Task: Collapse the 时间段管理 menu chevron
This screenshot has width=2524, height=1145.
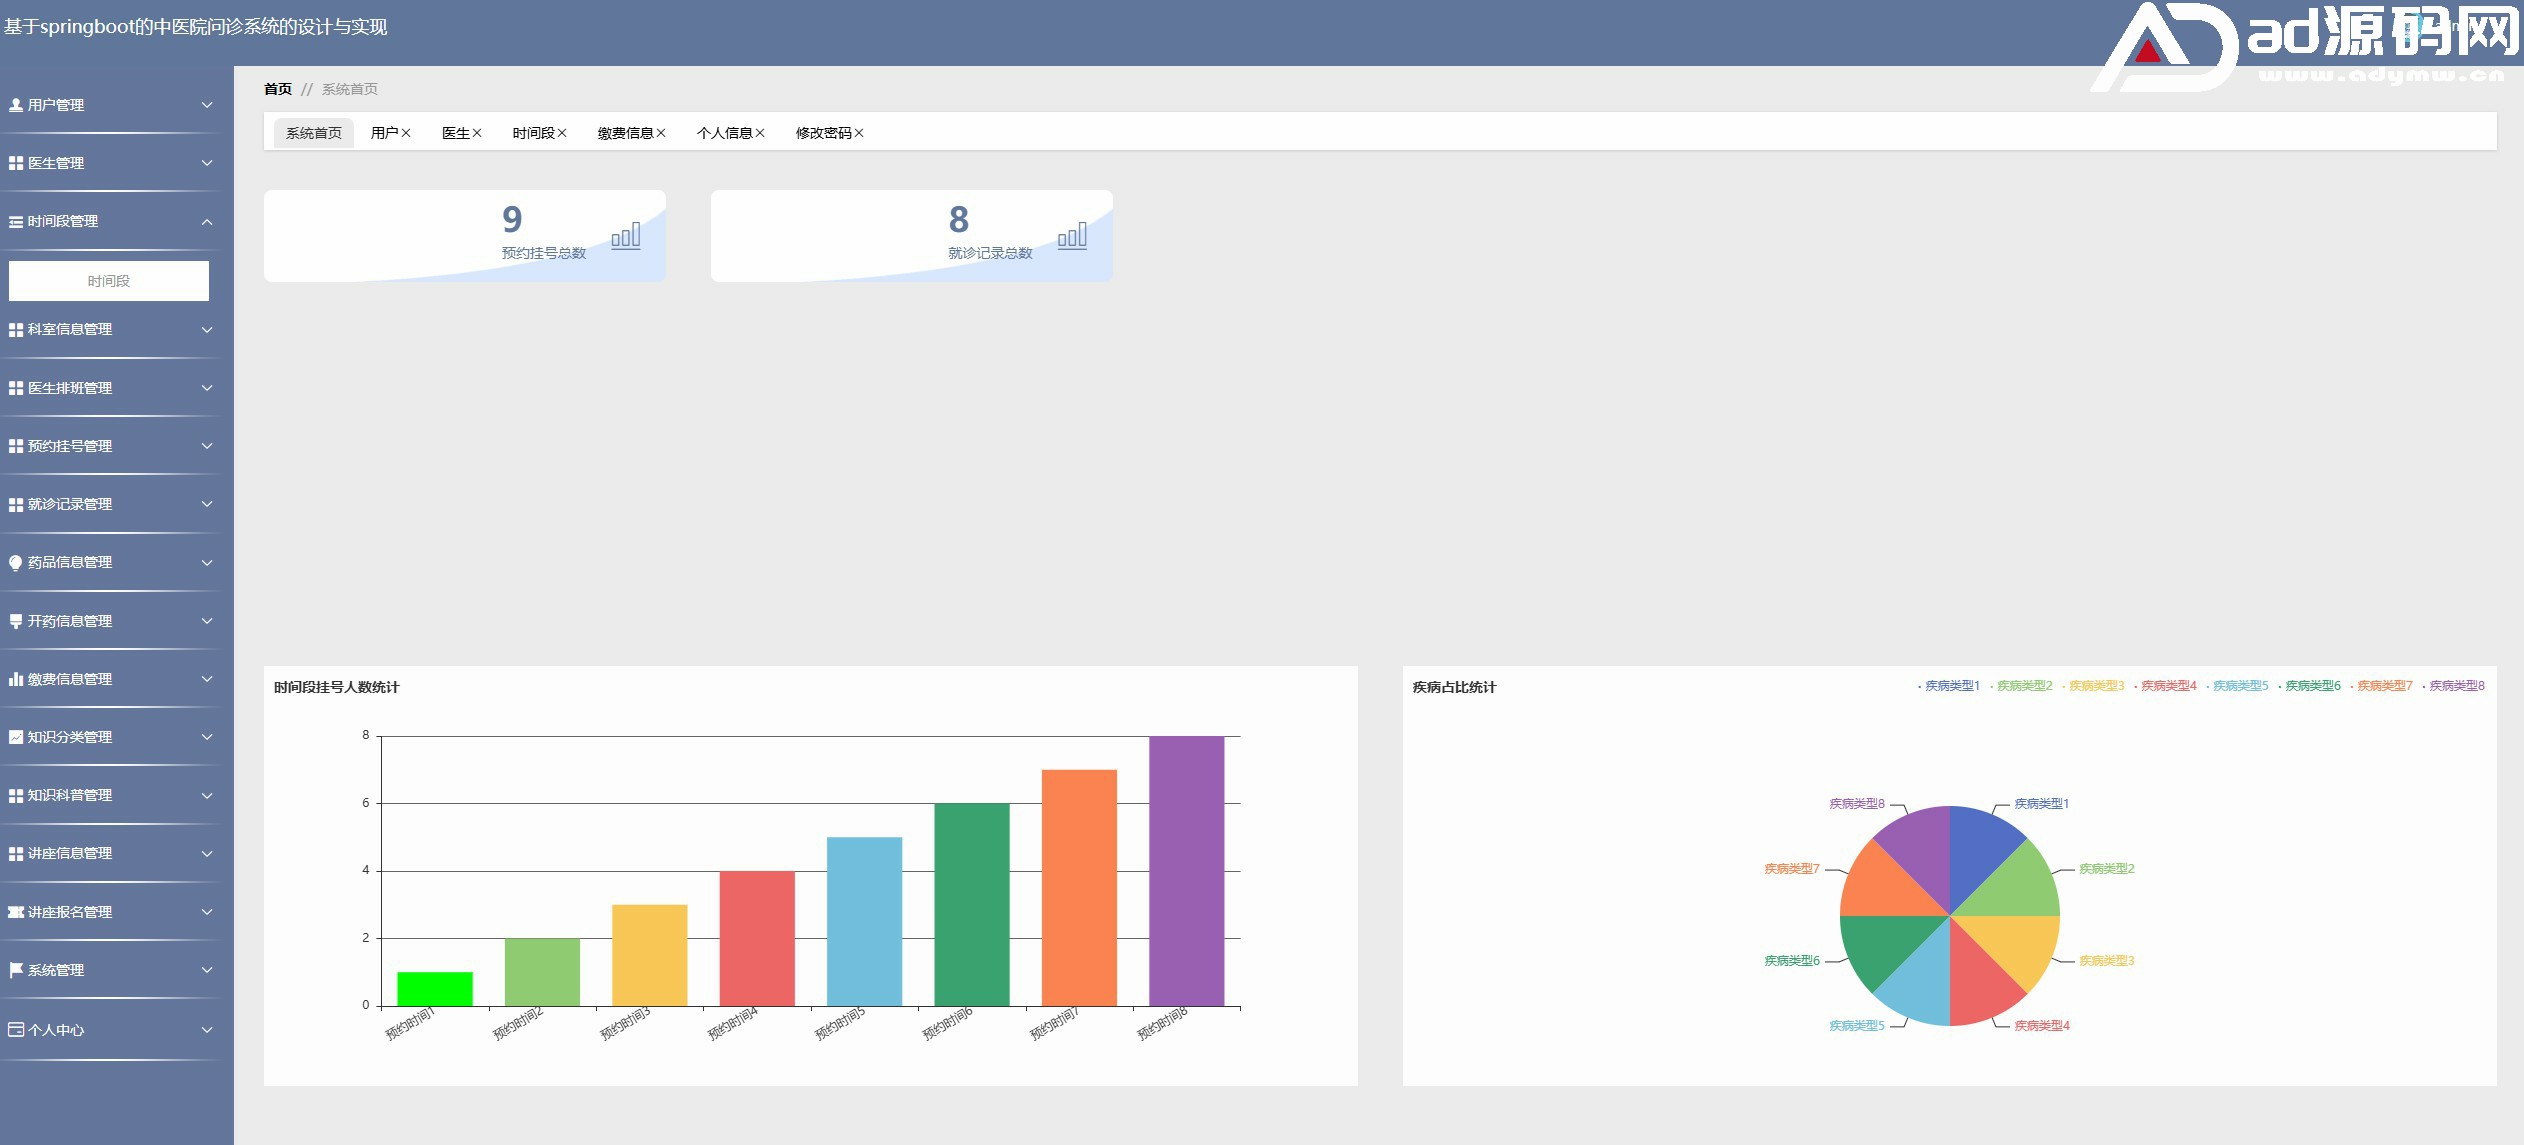Action: pos(207,222)
